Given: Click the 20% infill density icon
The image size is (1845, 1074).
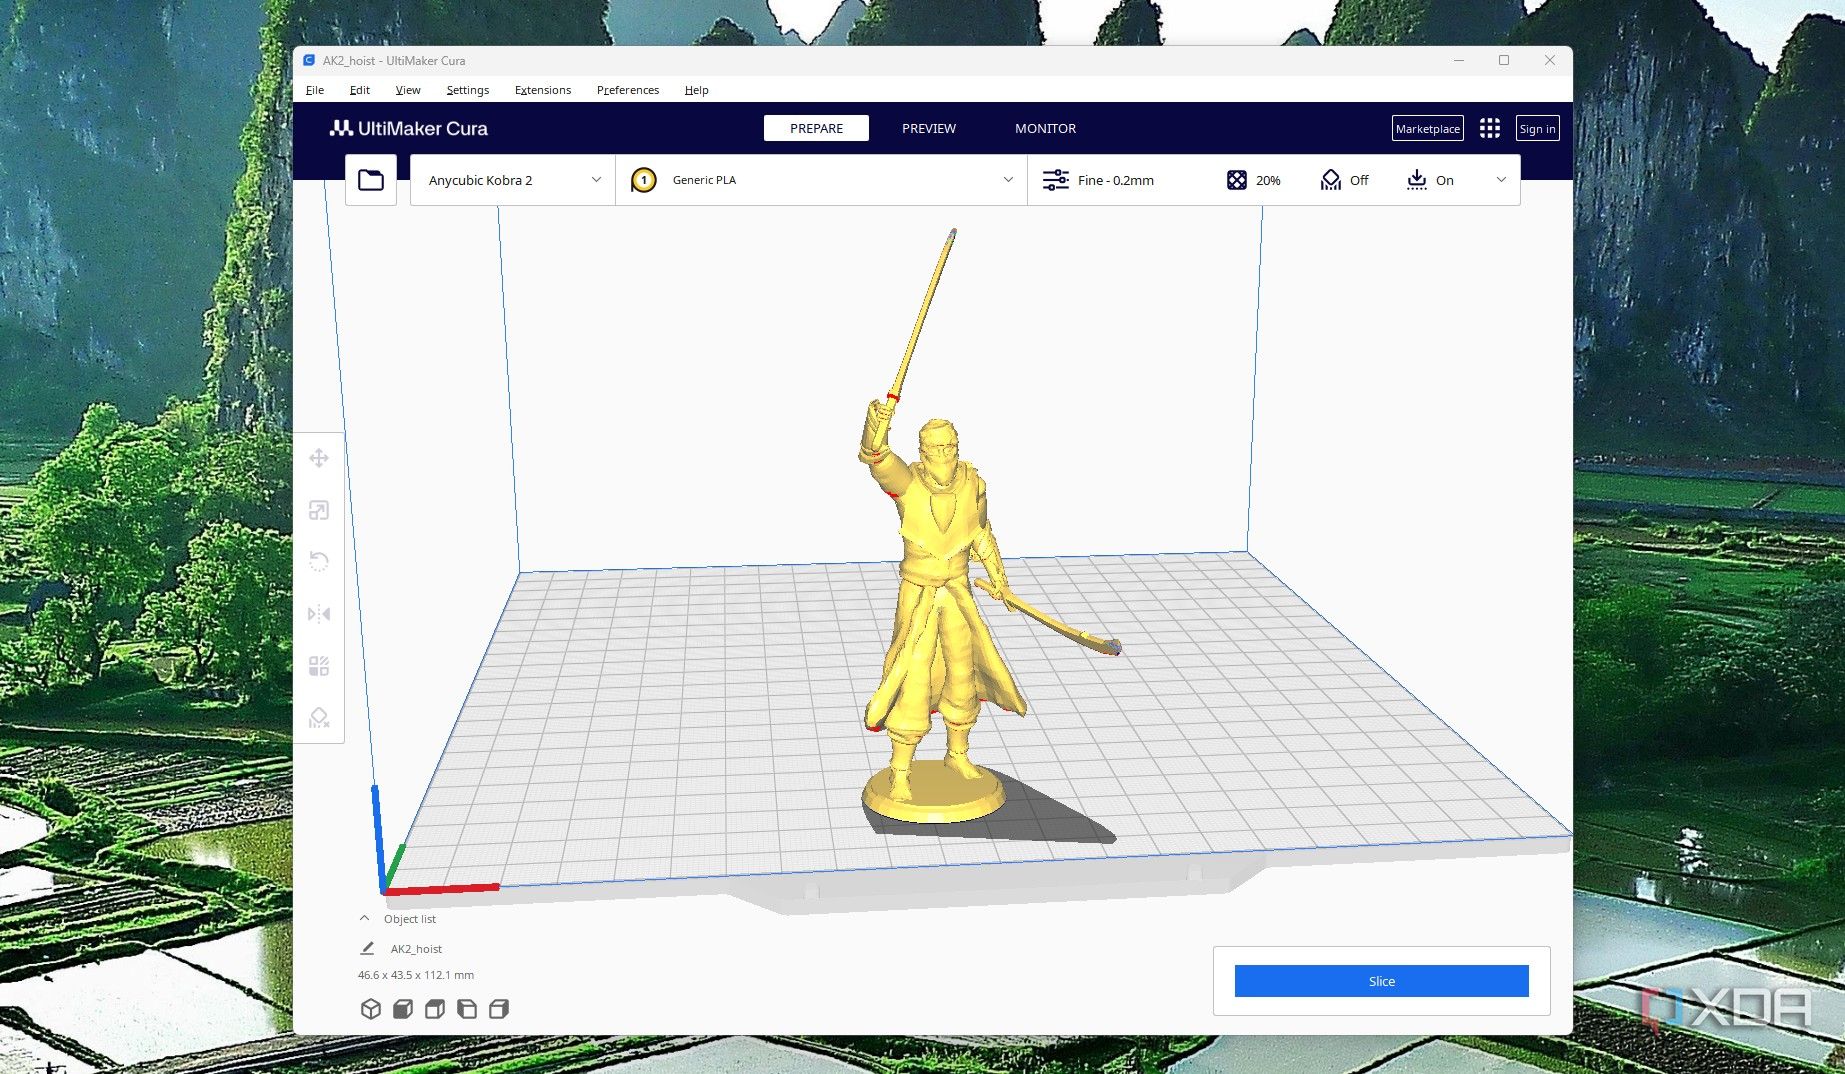Looking at the screenshot, I should pos(1237,180).
